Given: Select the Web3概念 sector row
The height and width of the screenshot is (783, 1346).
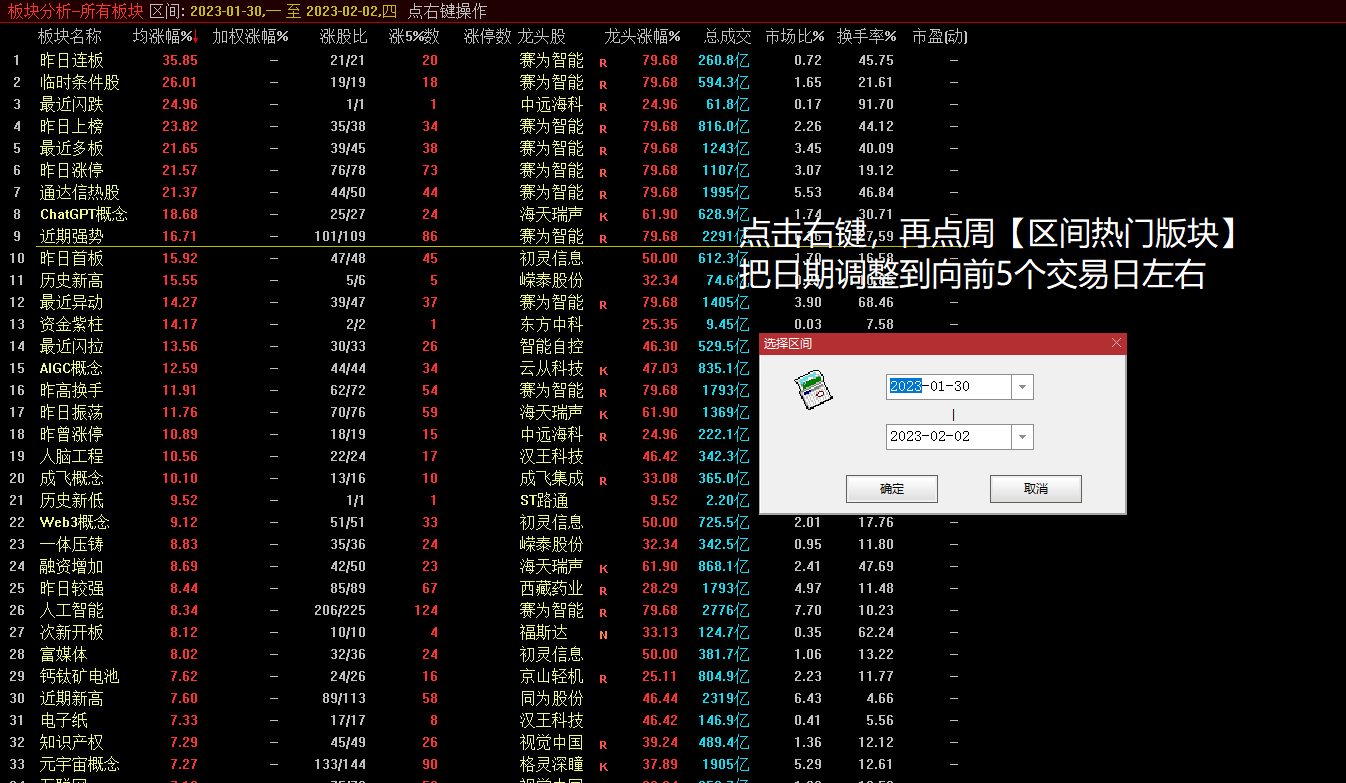Looking at the screenshot, I should click(74, 522).
